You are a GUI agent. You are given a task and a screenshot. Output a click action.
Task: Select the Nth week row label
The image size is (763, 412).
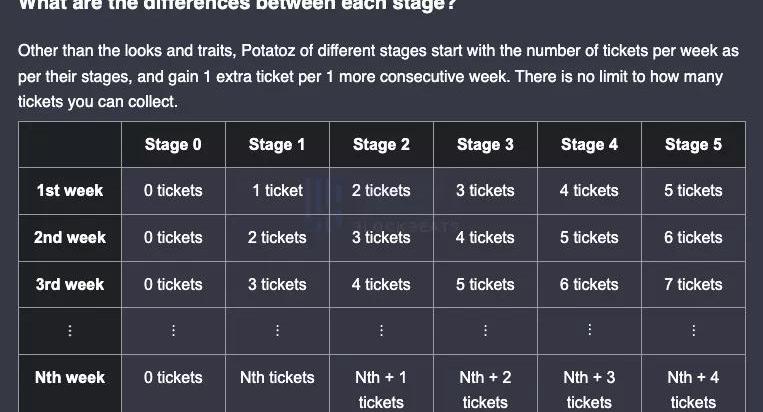[70, 377]
